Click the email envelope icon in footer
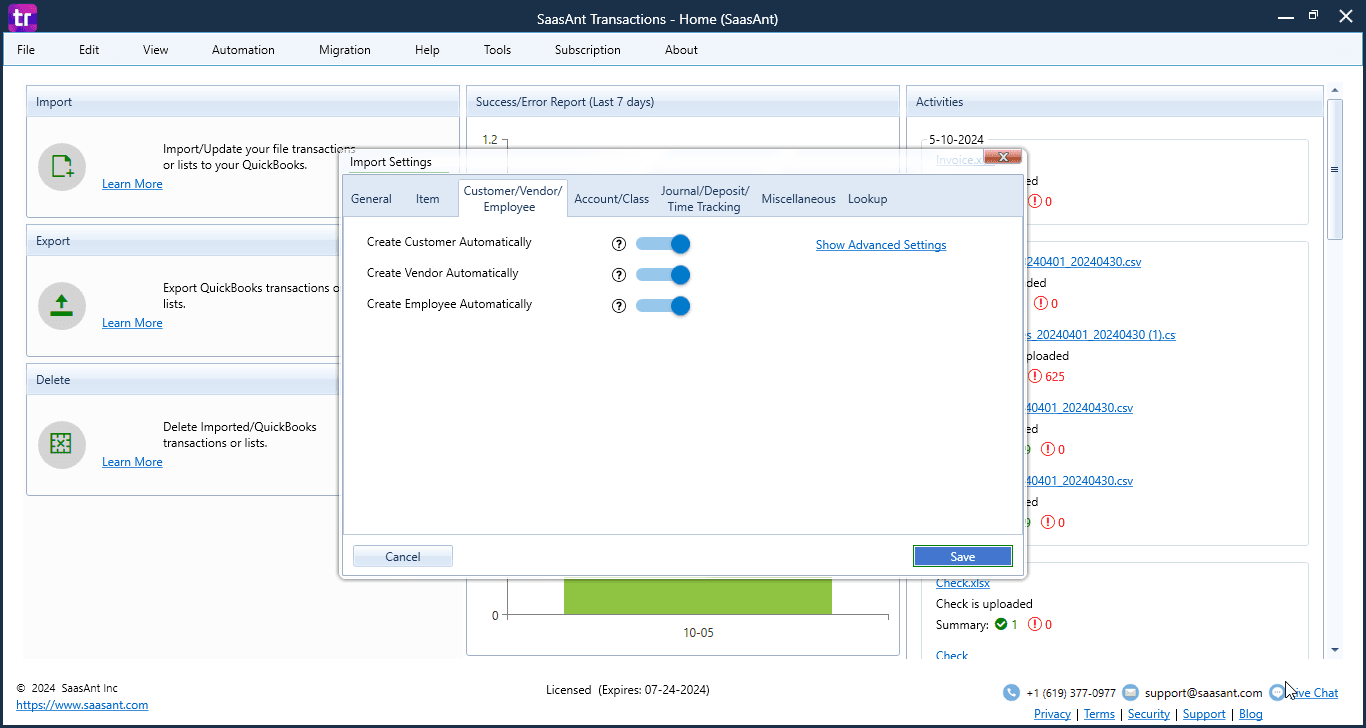The width and height of the screenshot is (1366, 728). coord(1130,693)
